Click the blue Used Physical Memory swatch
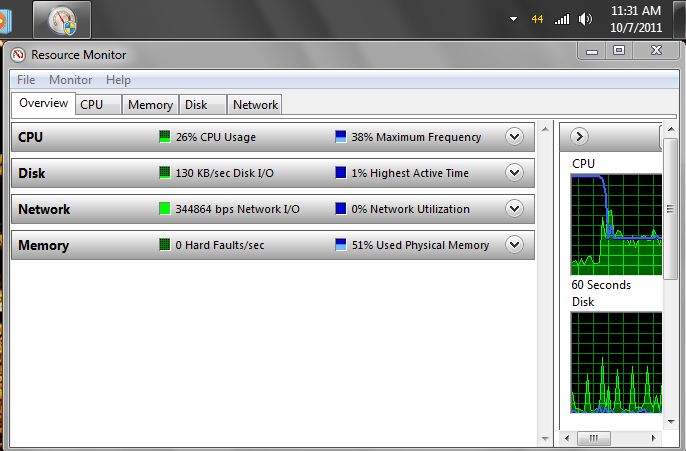This screenshot has height=451, width=686. [340, 244]
